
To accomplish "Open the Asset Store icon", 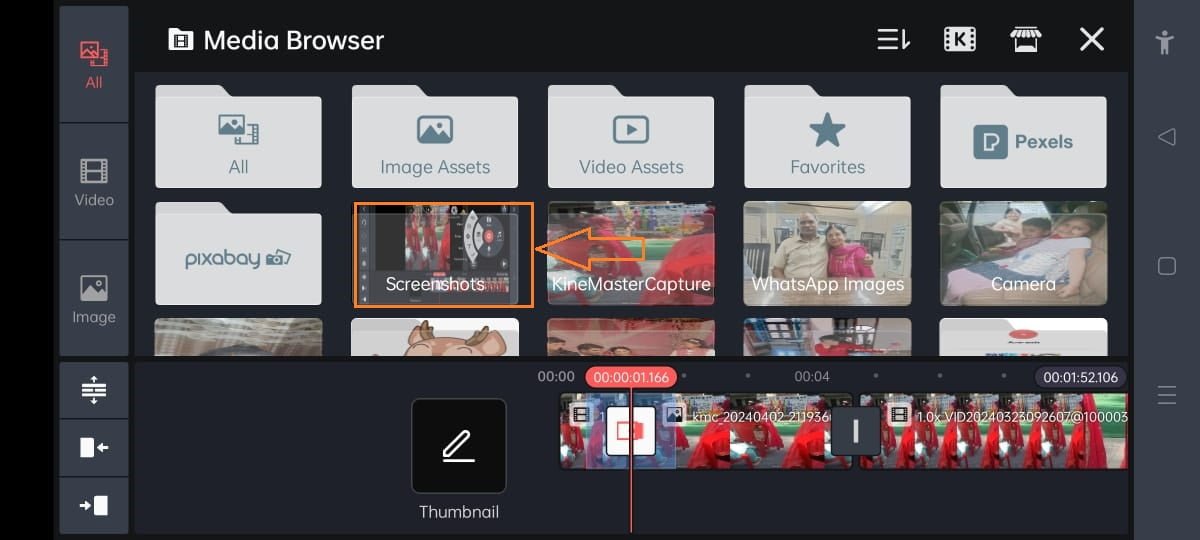I will 1025,40.
